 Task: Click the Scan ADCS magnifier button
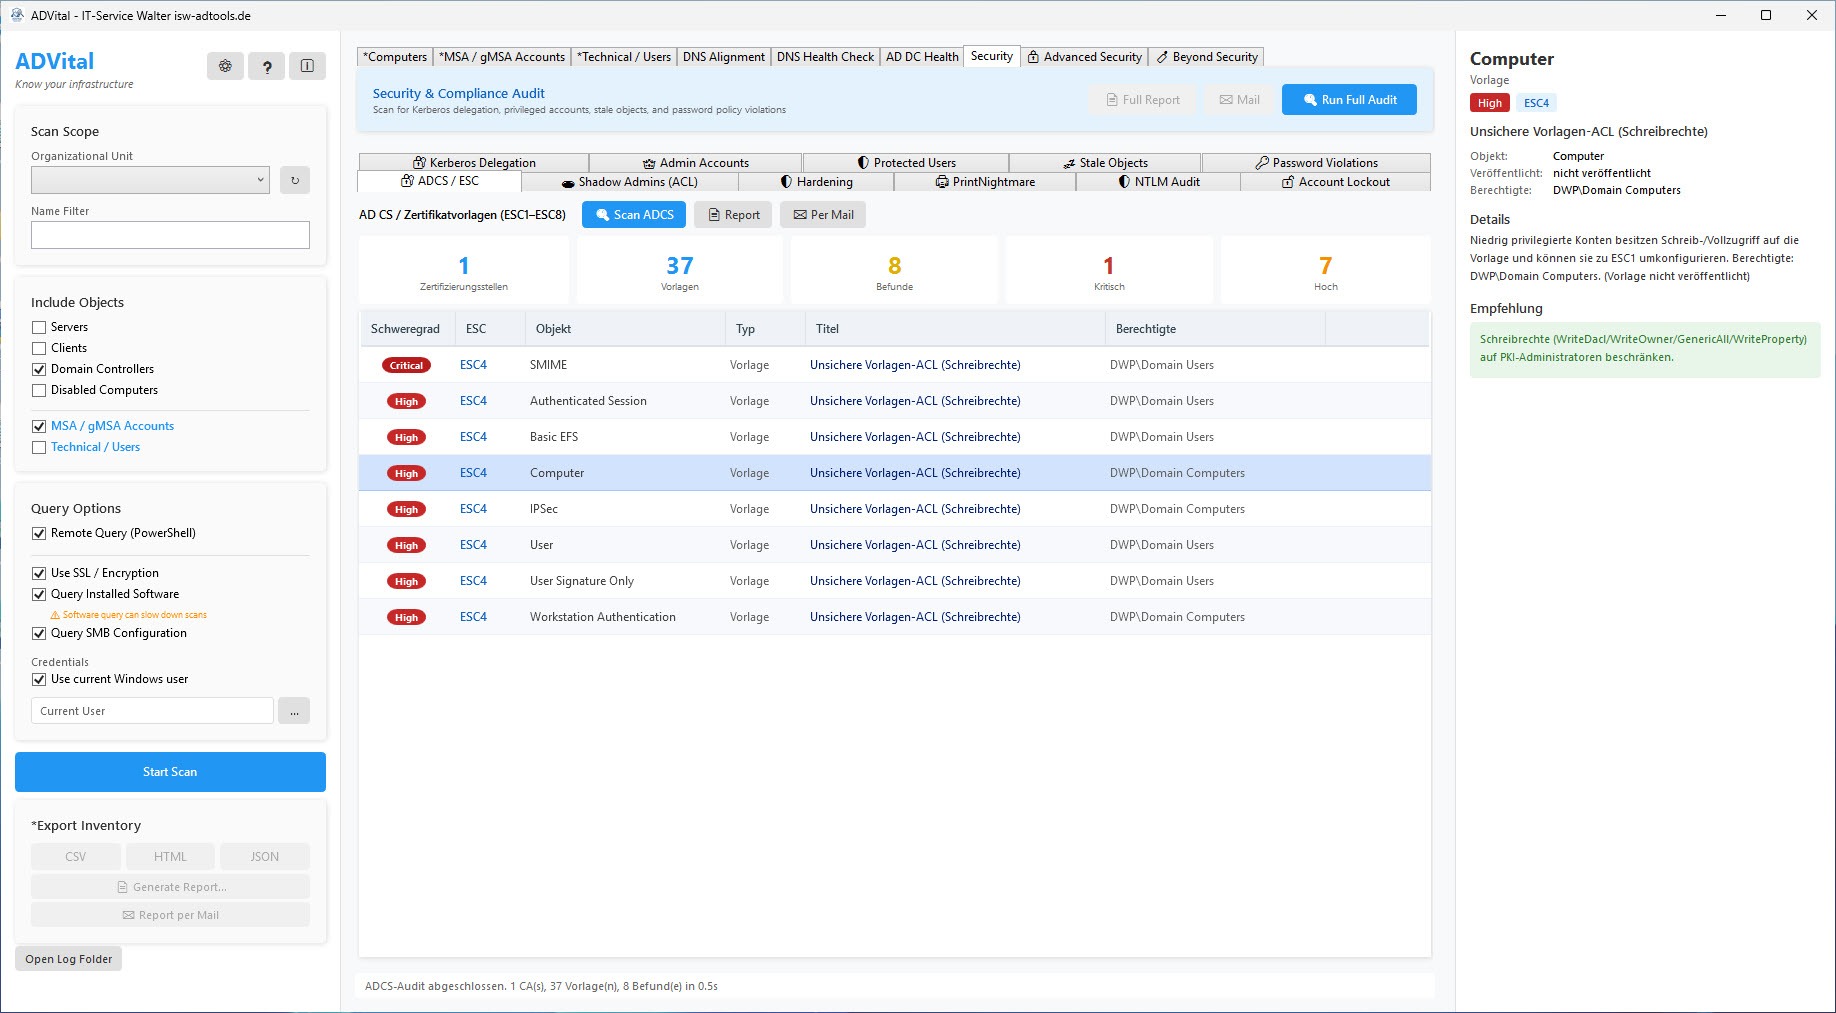[634, 215]
